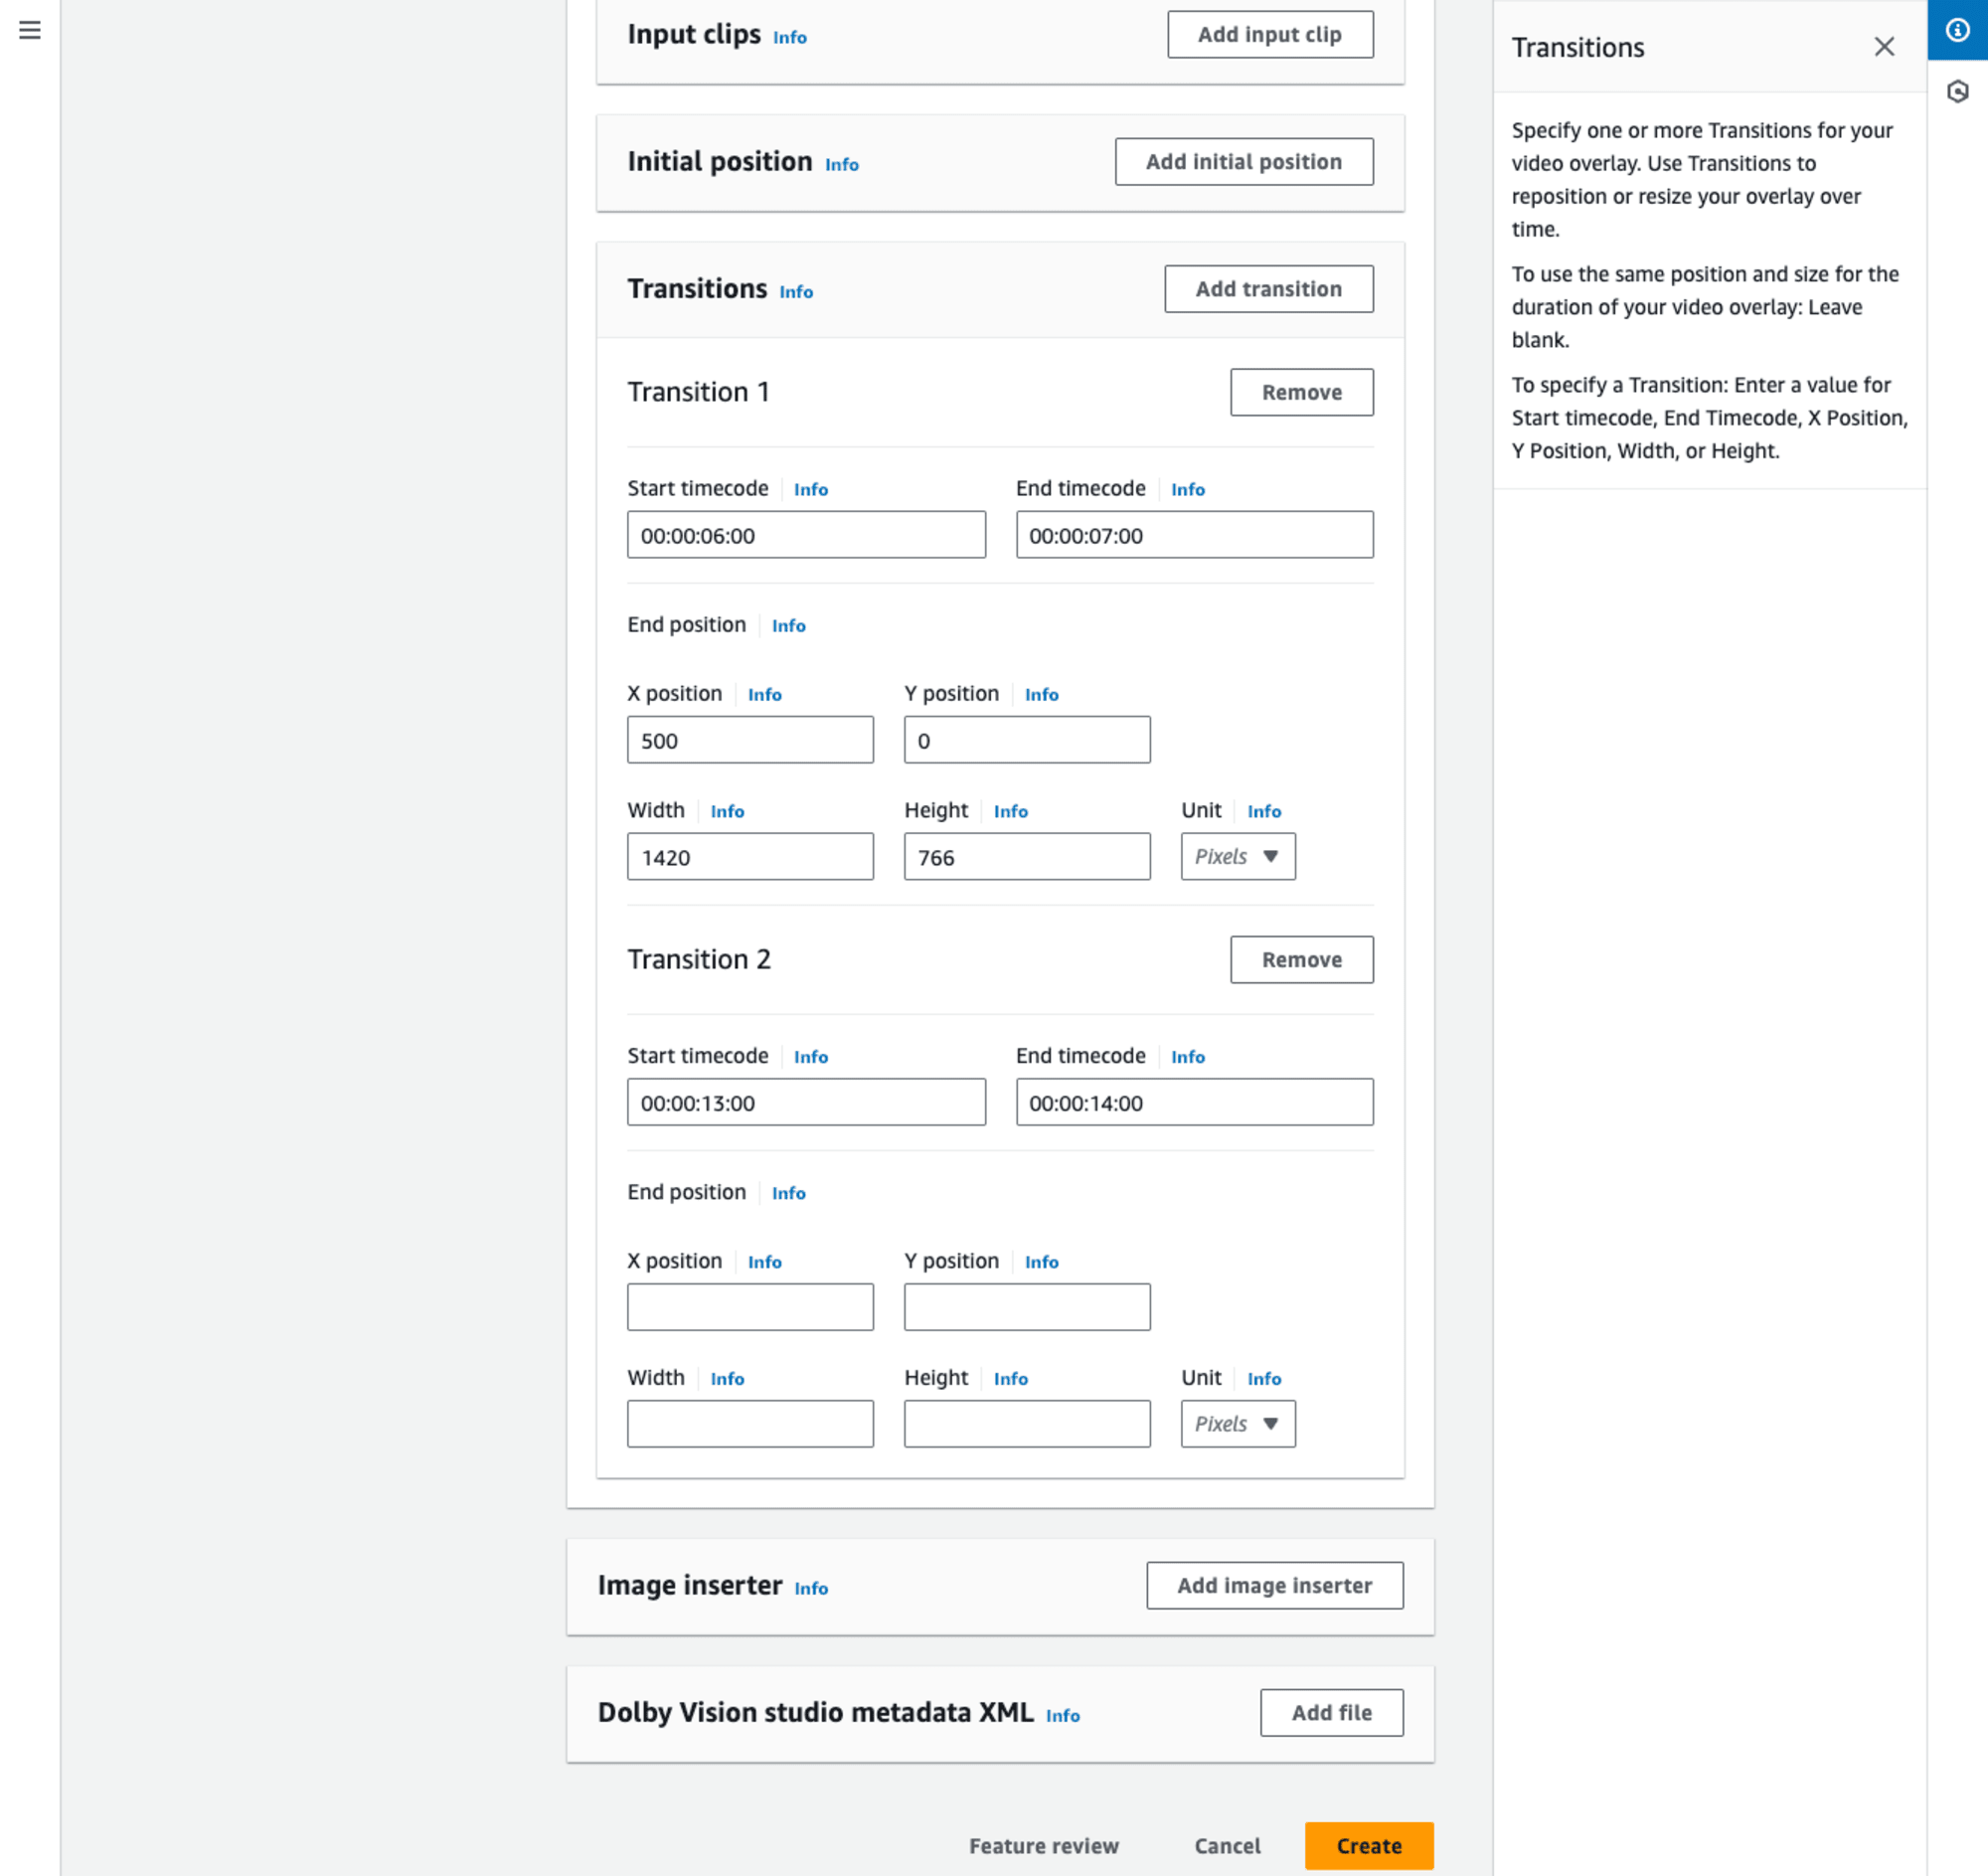Viewport: 1988px width, 1876px height.
Task: Edit Transition 2 end timecode 00:00:14:00
Action: click(x=1194, y=1102)
